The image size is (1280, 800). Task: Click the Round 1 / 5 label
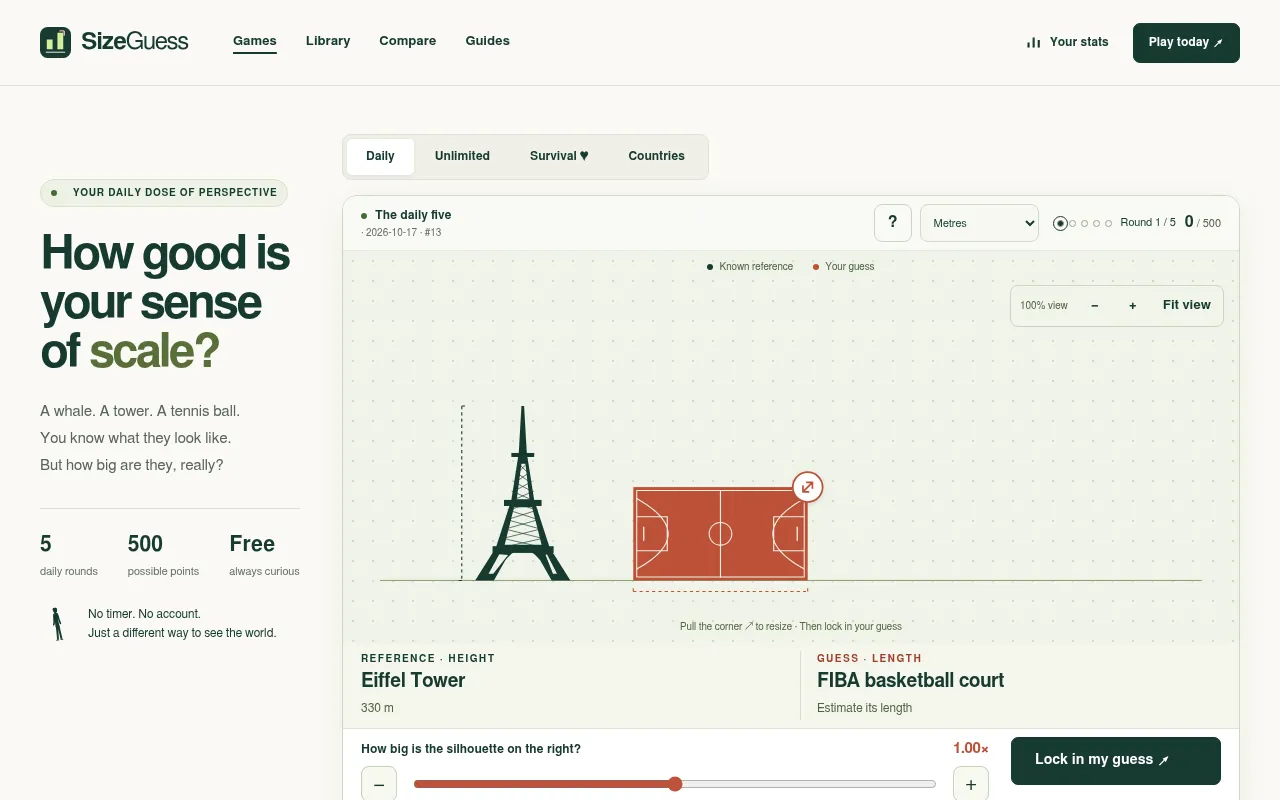(x=1148, y=223)
